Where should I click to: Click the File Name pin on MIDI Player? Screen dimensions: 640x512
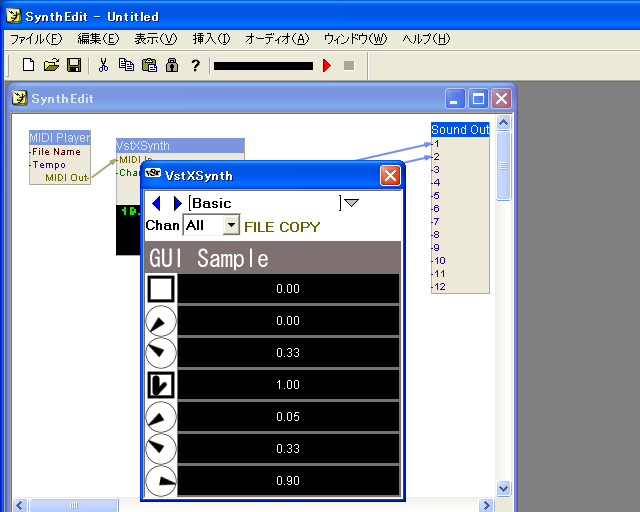tap(56, 151)
